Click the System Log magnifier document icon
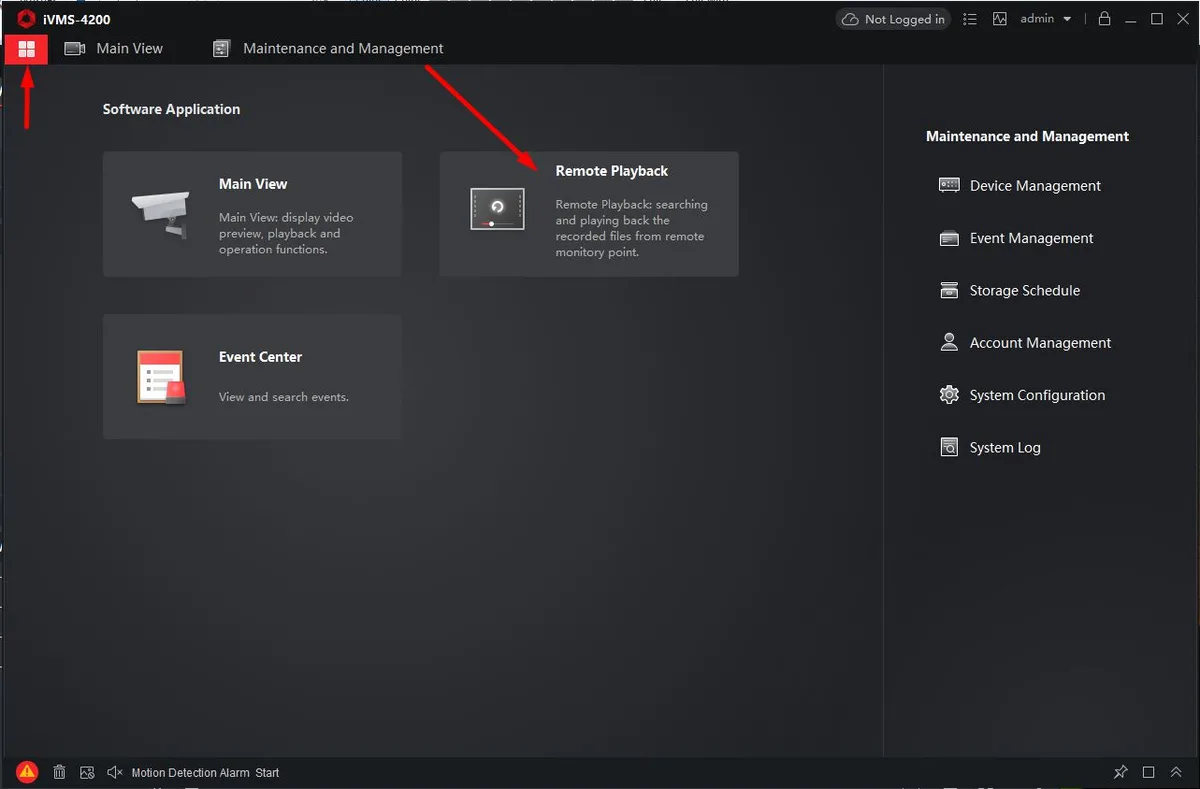1200x789 pixels. tap(949, 447)
